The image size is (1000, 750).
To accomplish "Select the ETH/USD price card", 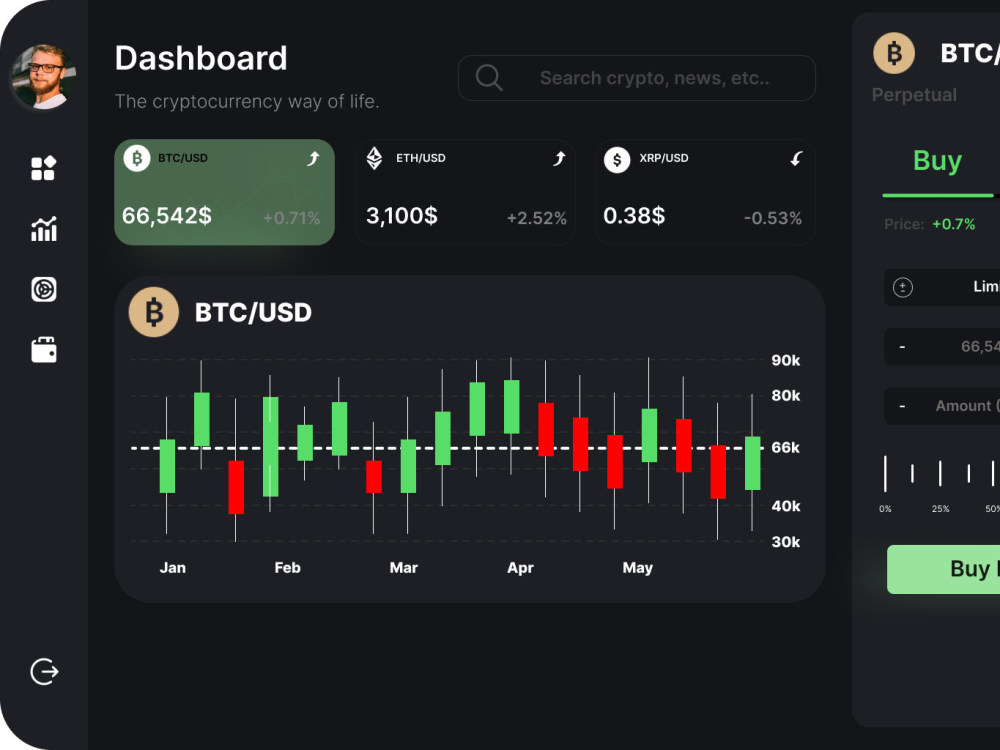I will tap(465, 192).
